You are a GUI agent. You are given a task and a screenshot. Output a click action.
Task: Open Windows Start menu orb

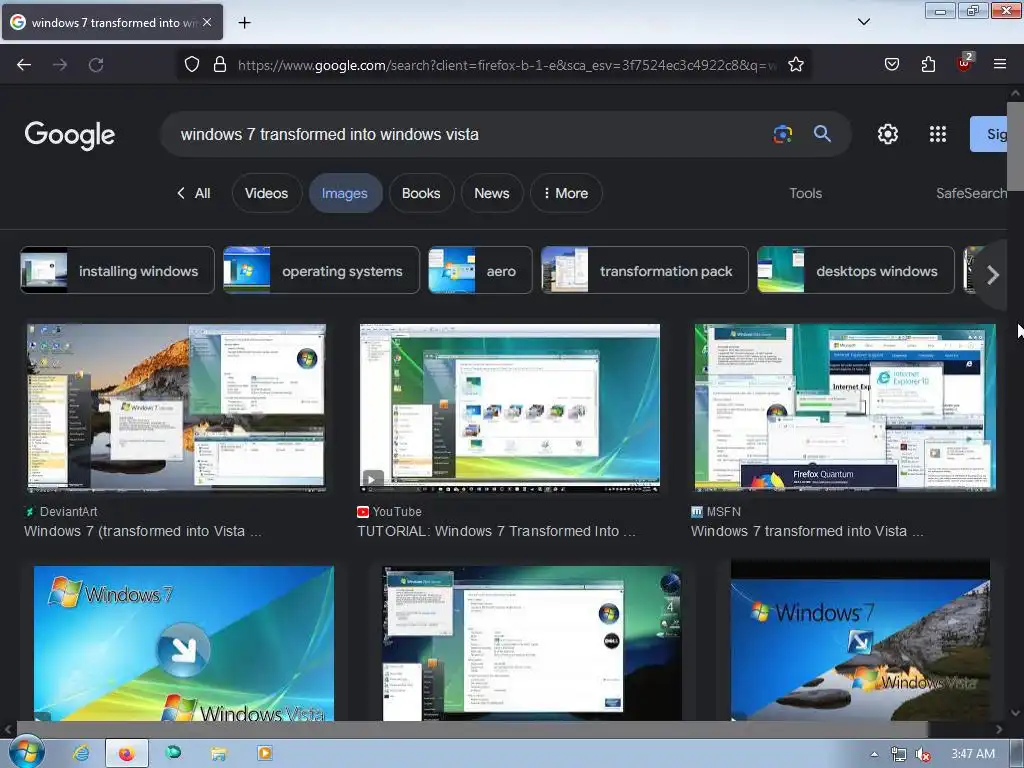[x=26, y=753]
